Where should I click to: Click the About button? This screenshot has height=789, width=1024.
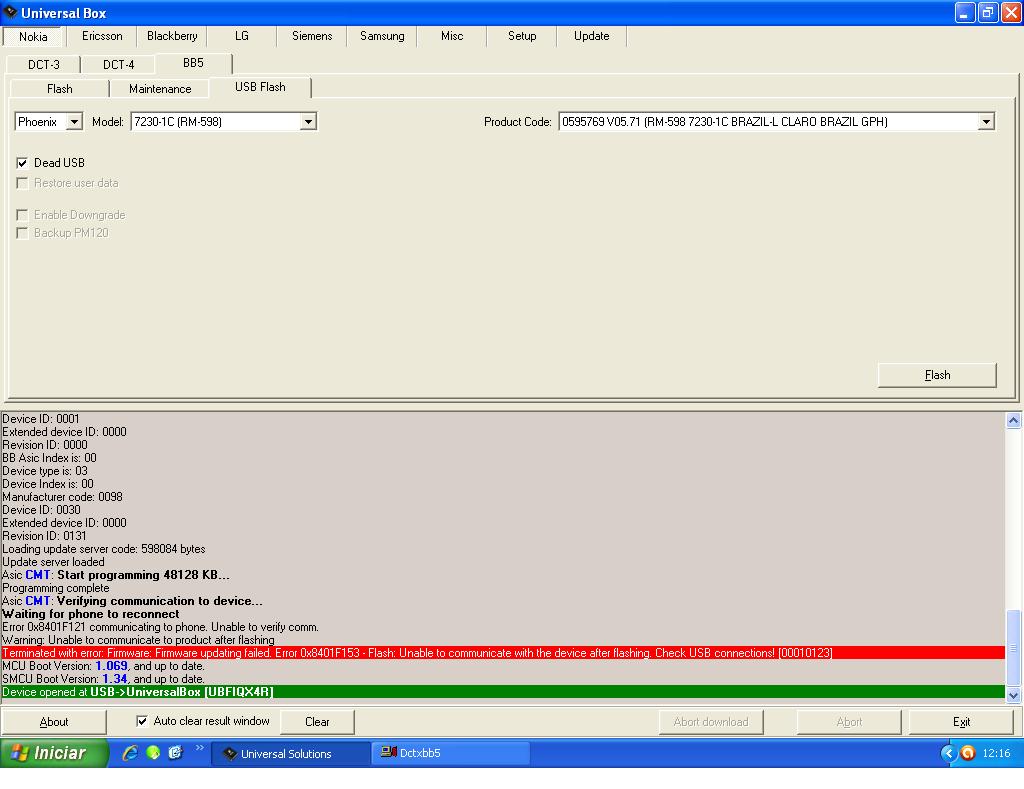point(54,722)
